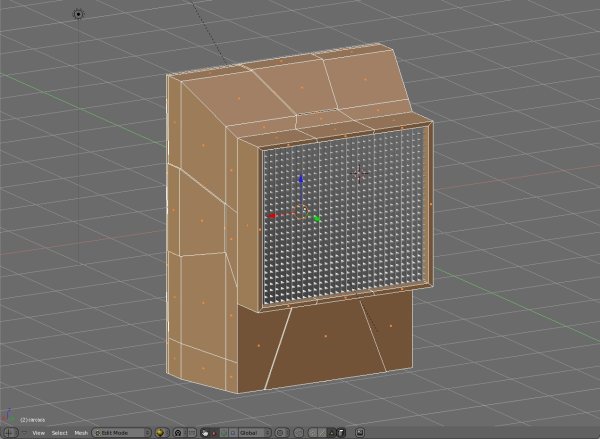Open the editor type selector icon
Screen dimensions: 600x439
point(10,433)
